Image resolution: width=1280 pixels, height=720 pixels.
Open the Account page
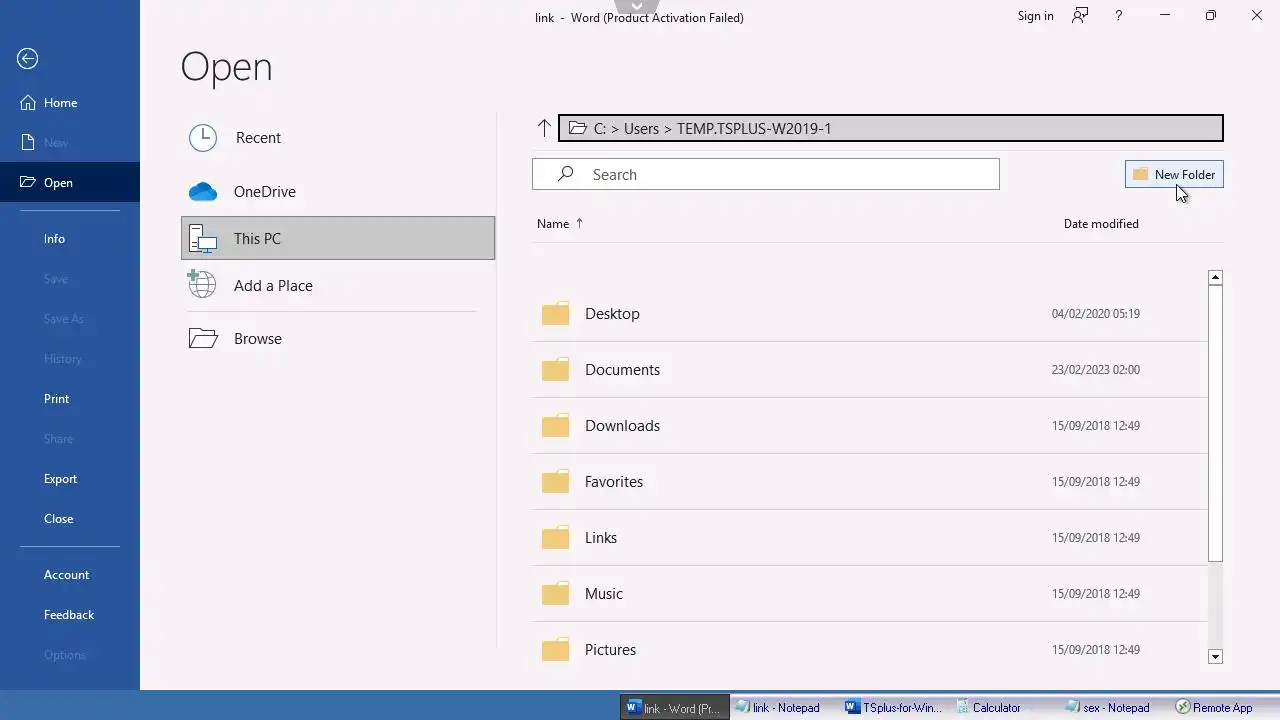(x=70, y=575)
